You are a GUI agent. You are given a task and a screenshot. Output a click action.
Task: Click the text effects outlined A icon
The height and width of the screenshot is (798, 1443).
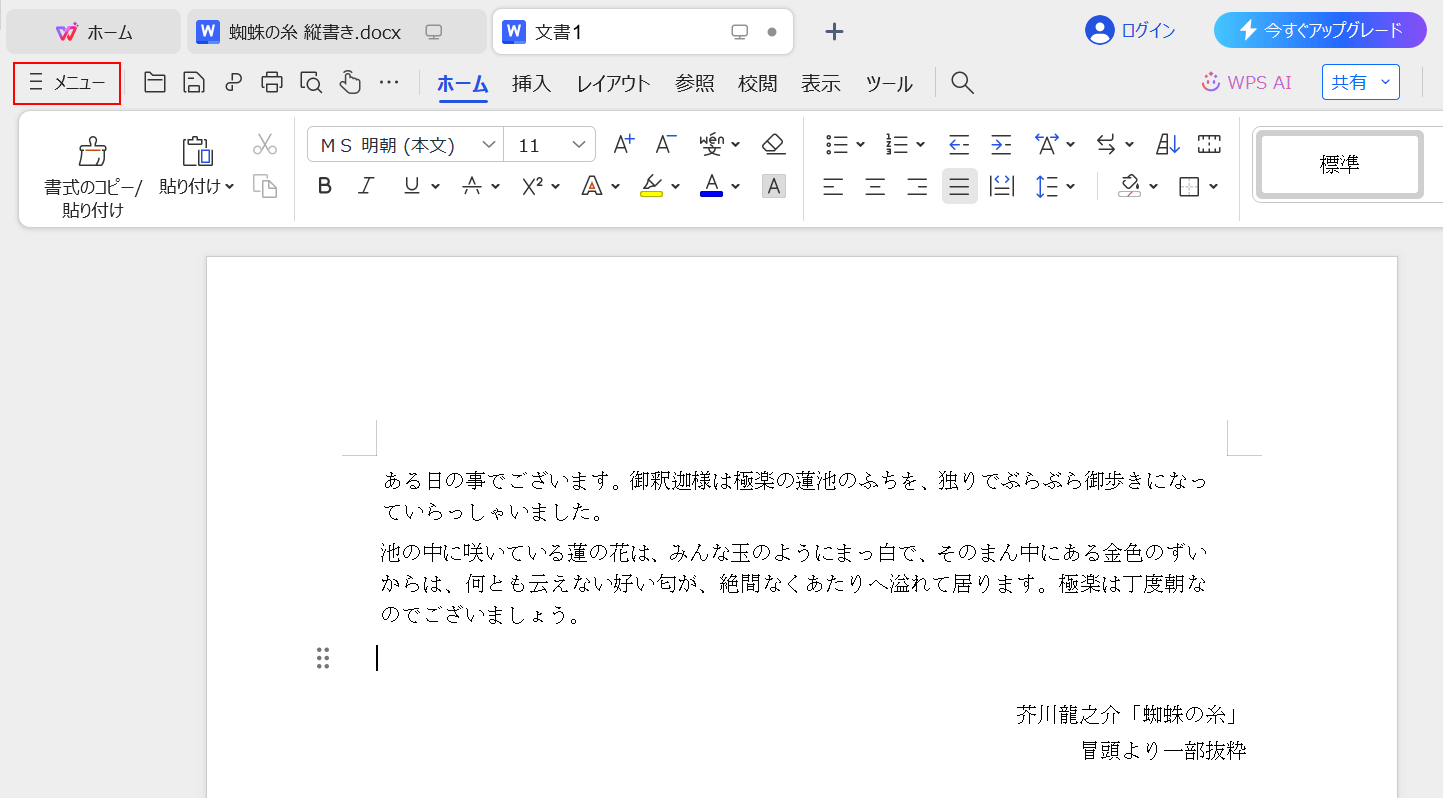tap(592, 186)
